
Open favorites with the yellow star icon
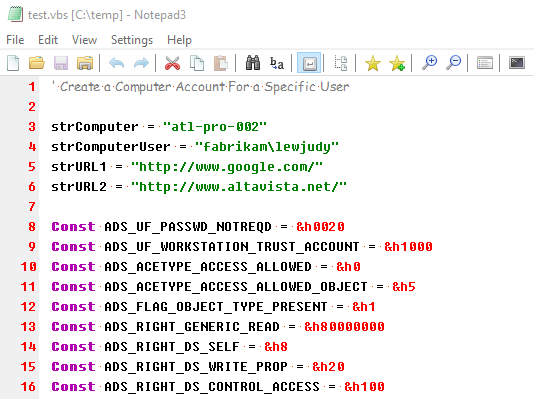tap(373, 63)
